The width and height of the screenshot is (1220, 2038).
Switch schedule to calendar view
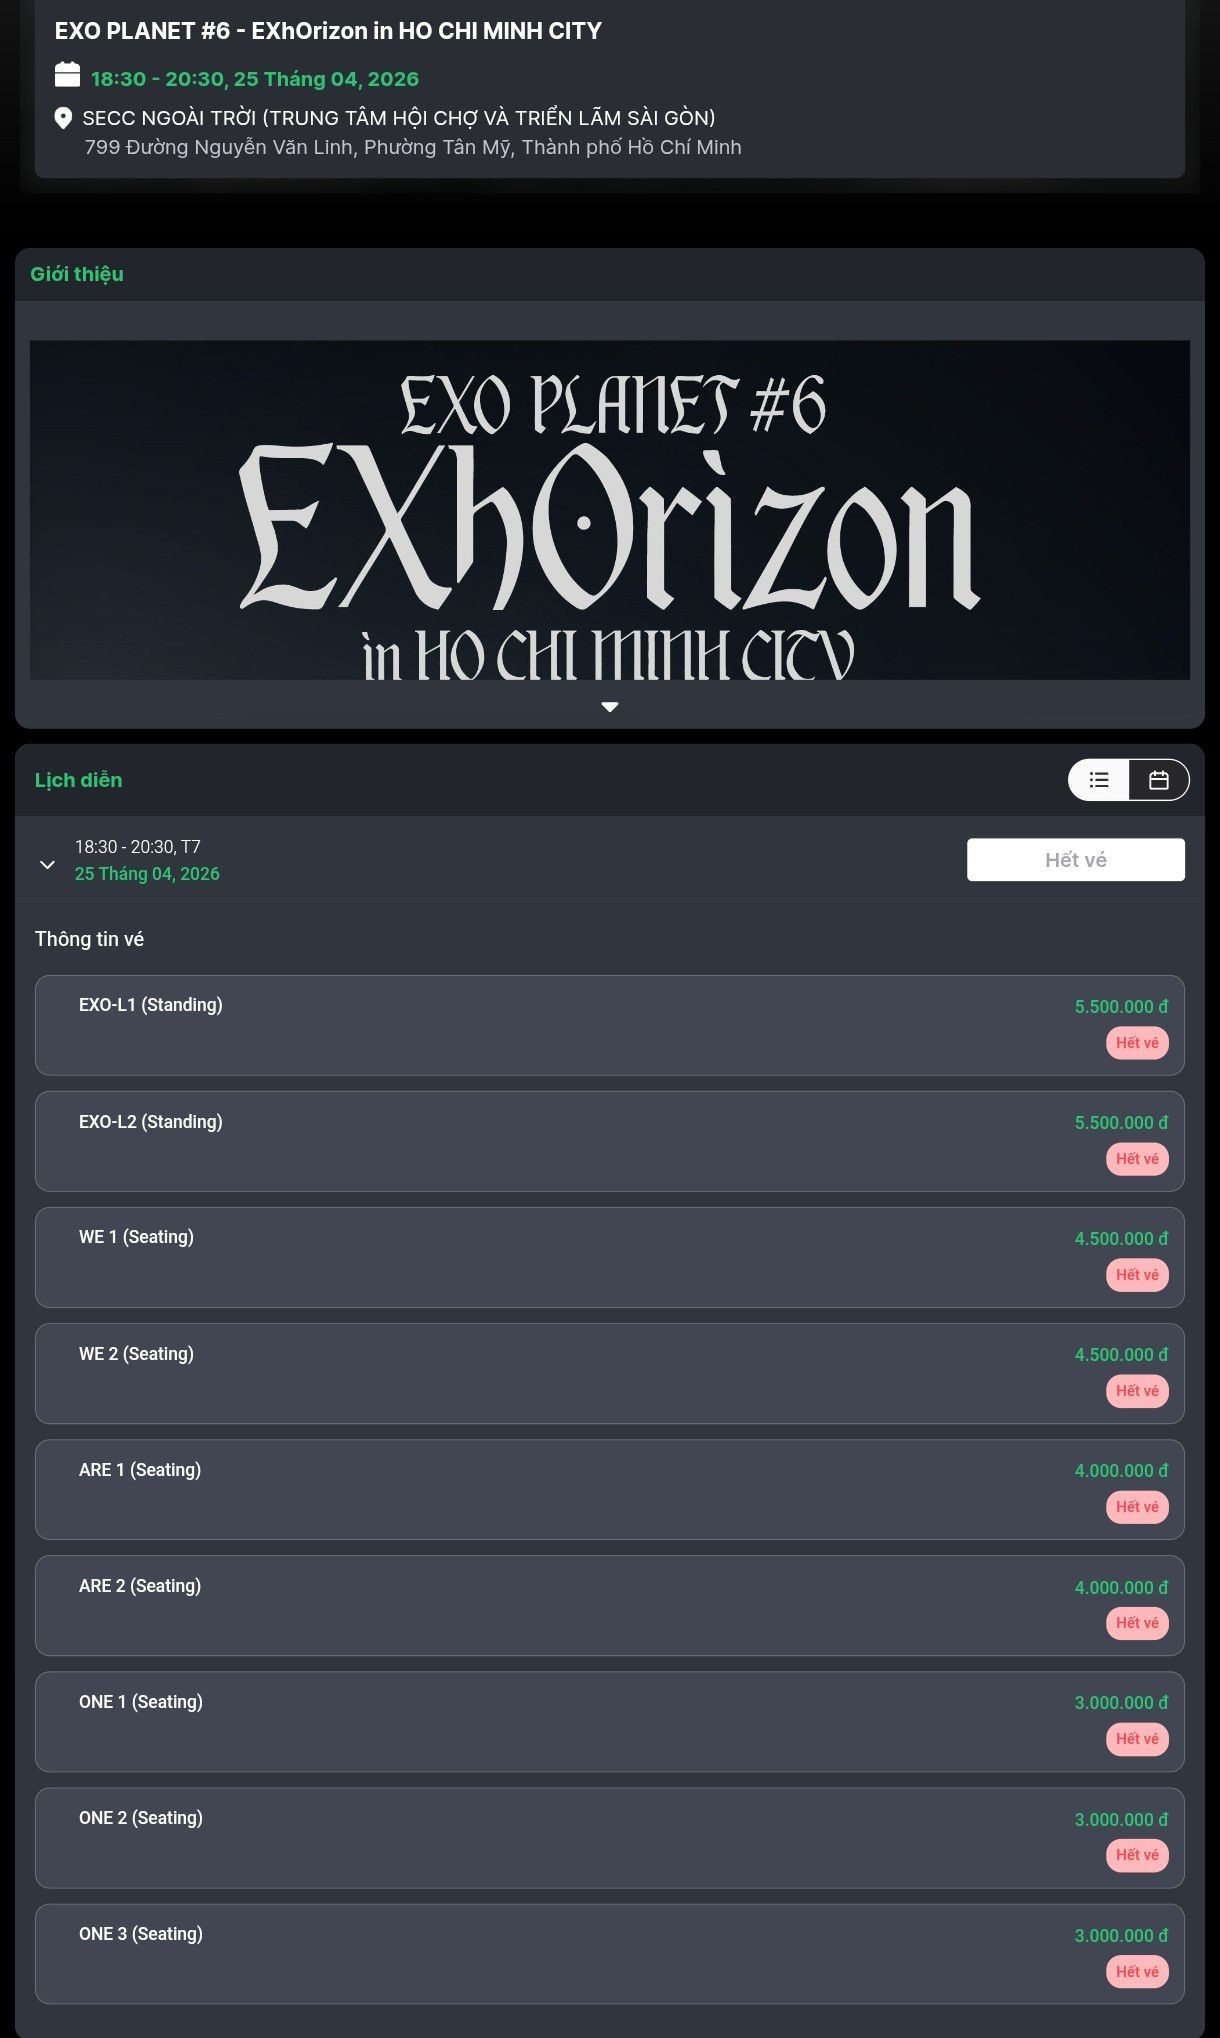[1159, 780]
